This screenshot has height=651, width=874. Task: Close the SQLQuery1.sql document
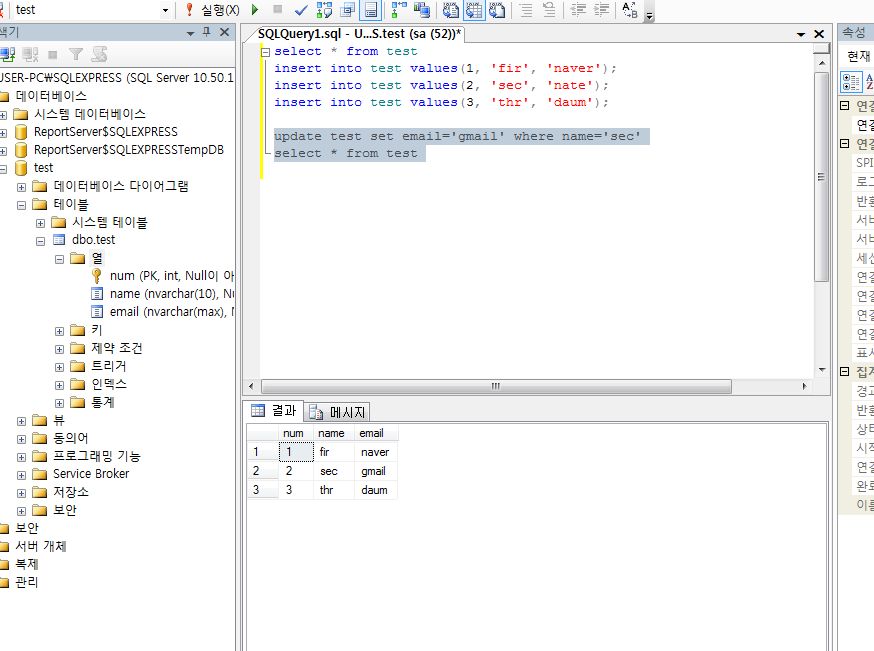click(x=819, y=34)
